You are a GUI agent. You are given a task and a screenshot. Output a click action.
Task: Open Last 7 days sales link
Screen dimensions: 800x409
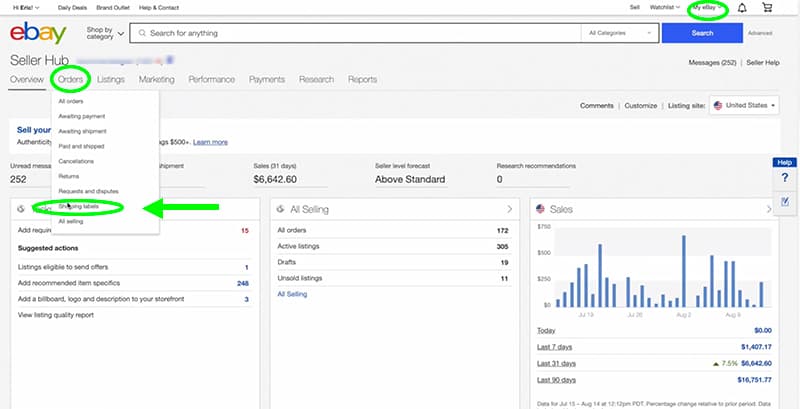click(x=555, y=347)
